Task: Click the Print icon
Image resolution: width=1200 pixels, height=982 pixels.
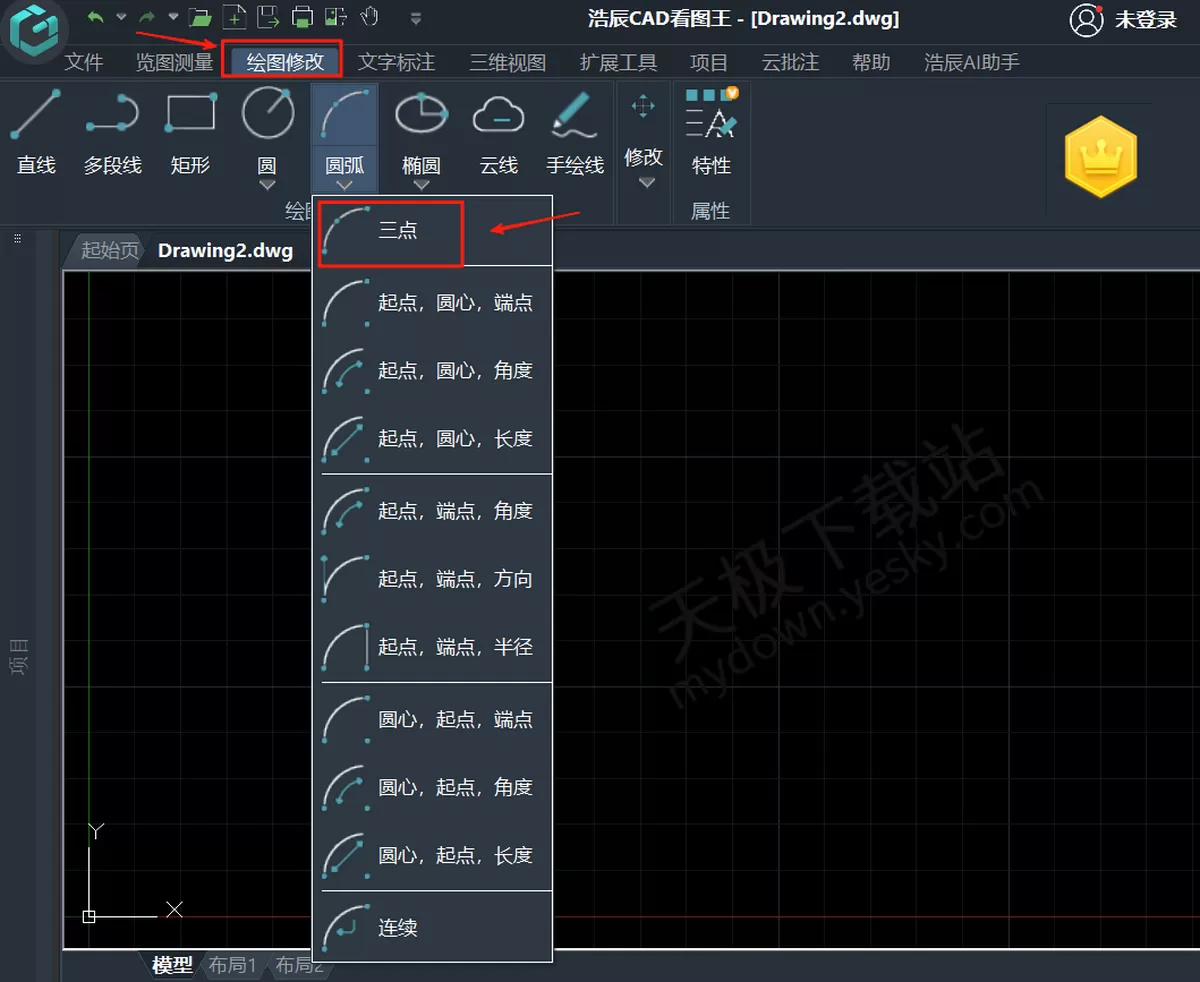Action: coord(302,17)
